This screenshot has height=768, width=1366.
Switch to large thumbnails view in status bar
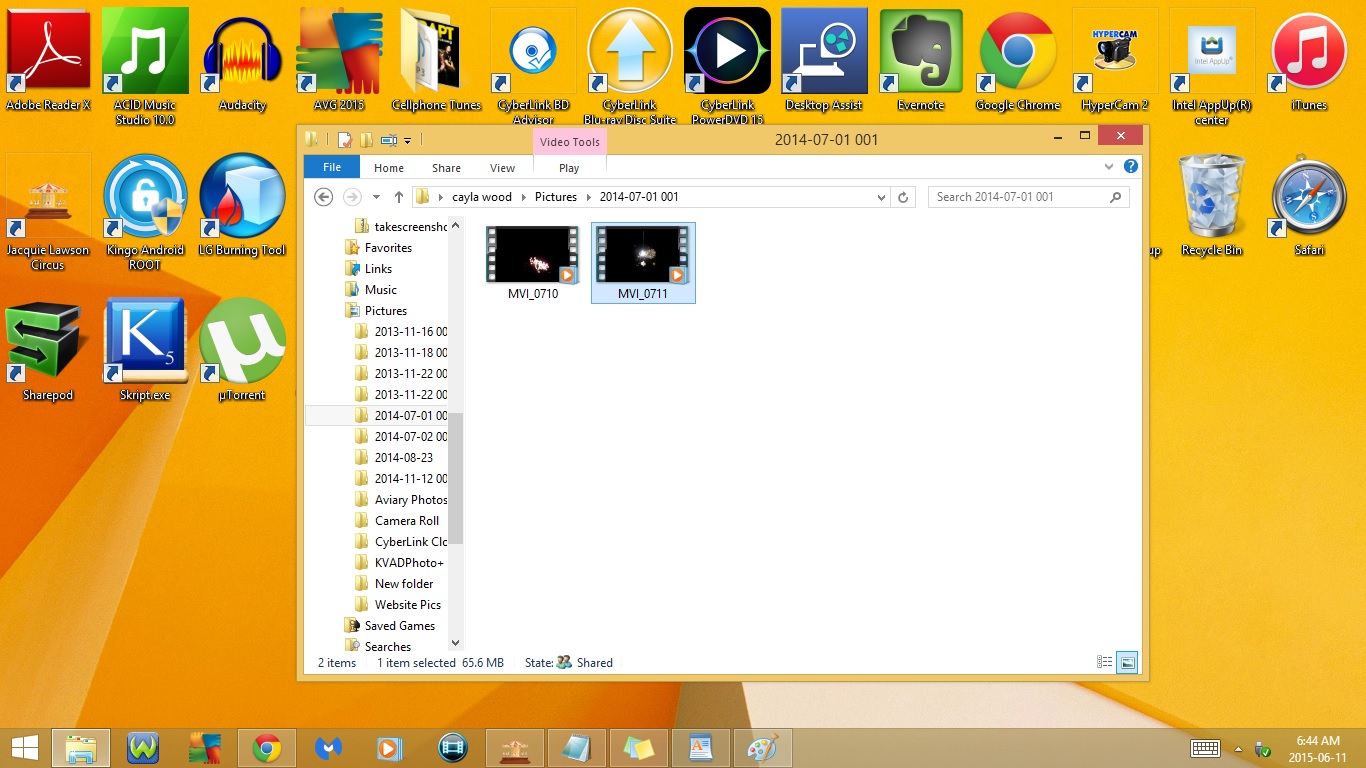coord(1126,662)
